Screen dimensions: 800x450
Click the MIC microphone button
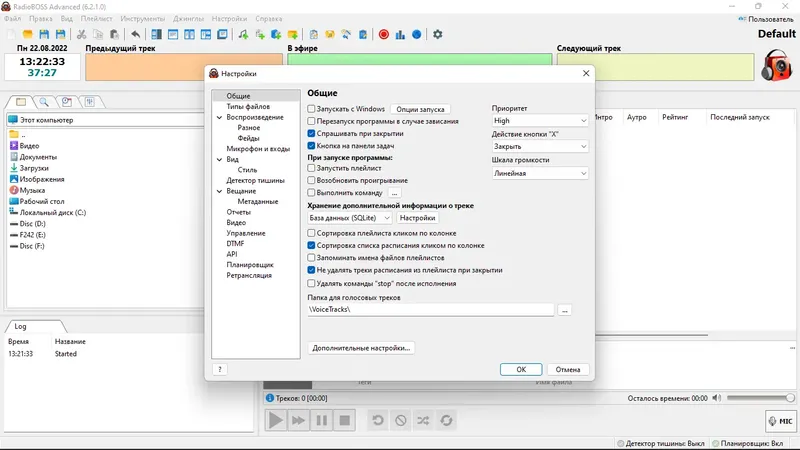click(x=781, y=421)
